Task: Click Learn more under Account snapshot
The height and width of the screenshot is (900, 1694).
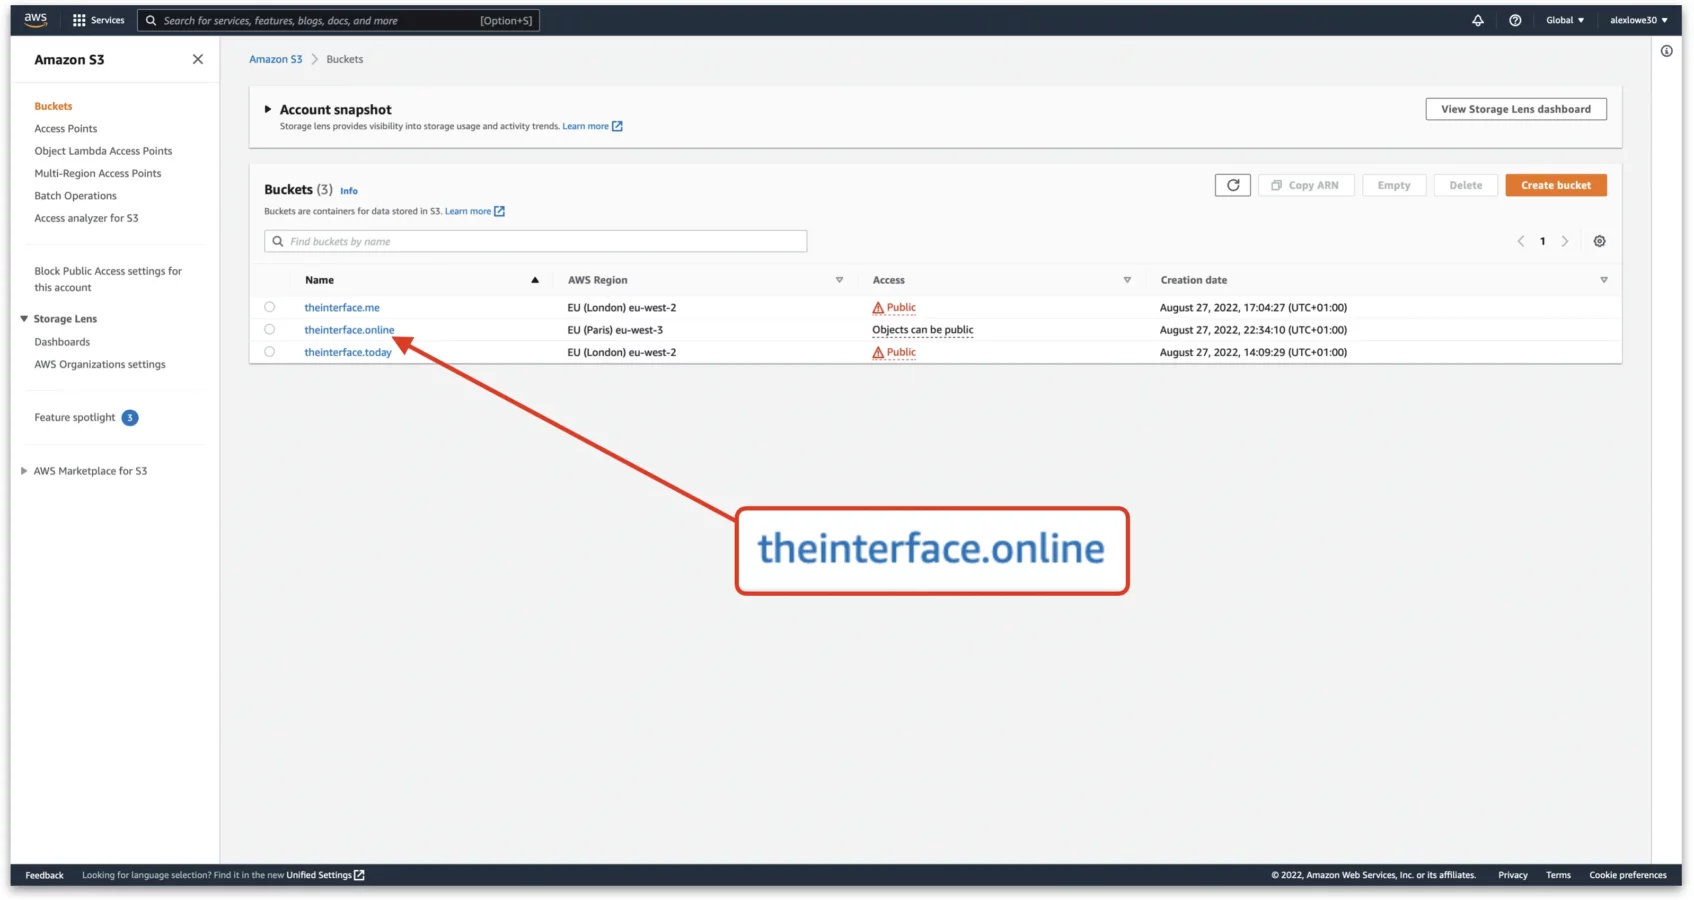Action: point(585,126)
